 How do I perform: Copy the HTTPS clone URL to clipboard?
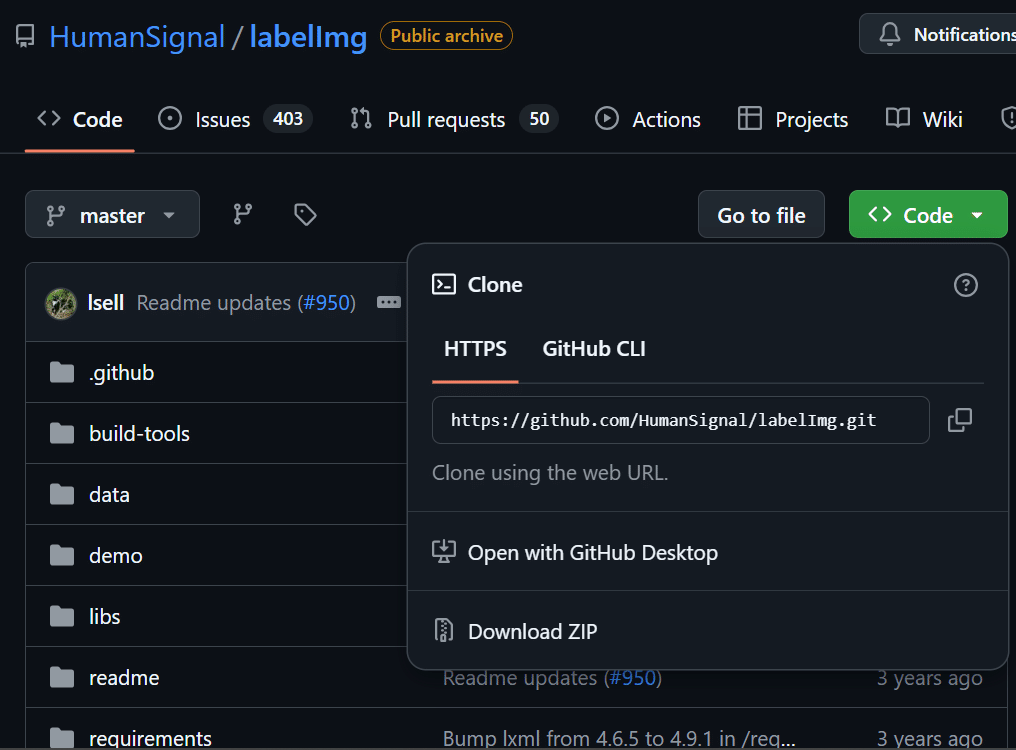[960, 420]
